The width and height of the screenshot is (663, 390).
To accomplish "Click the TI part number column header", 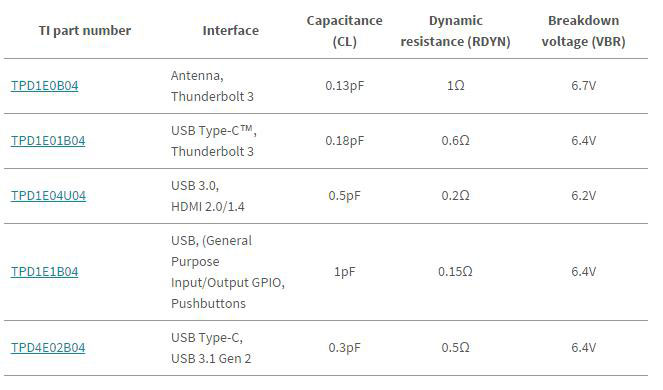I will click(x=85, y=30).
